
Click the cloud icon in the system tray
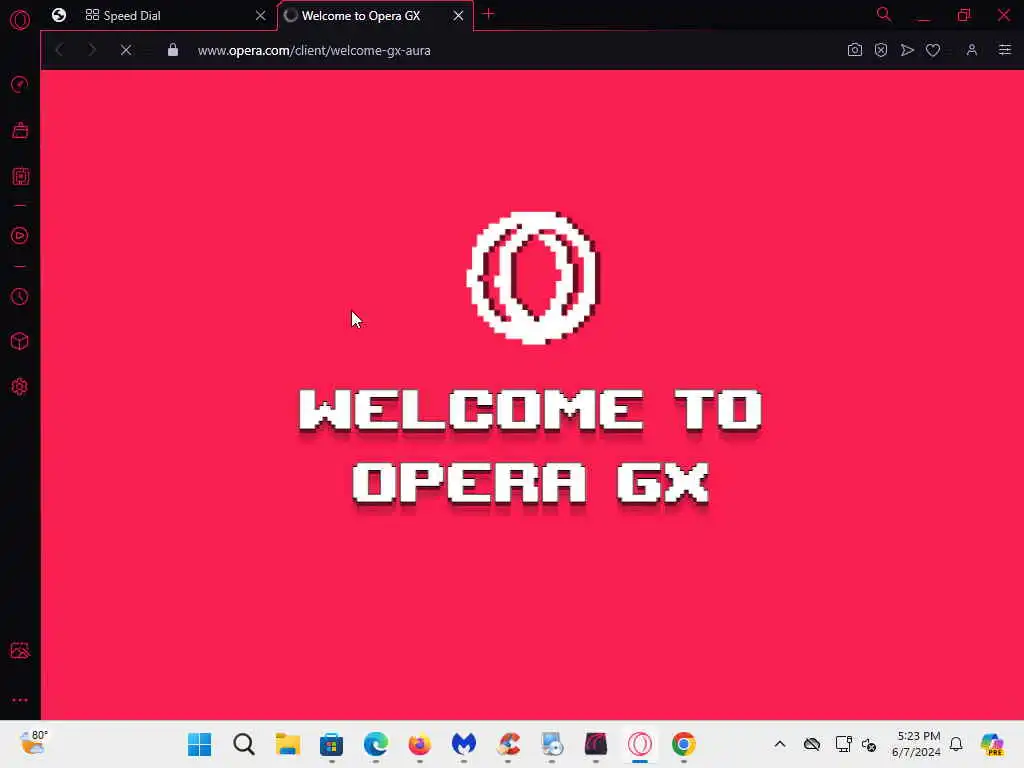[812, 744]
